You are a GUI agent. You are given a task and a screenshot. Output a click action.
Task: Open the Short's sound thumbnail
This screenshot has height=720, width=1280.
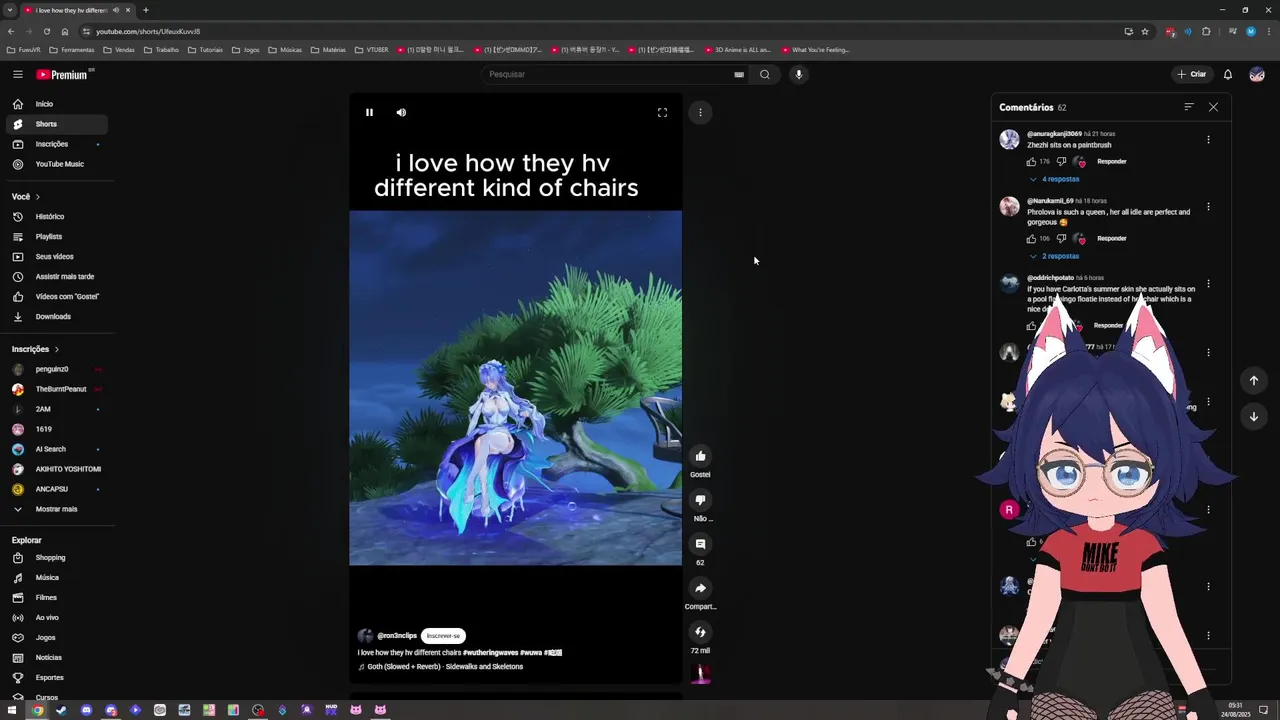pyautogui.click(x=700, y=673)
